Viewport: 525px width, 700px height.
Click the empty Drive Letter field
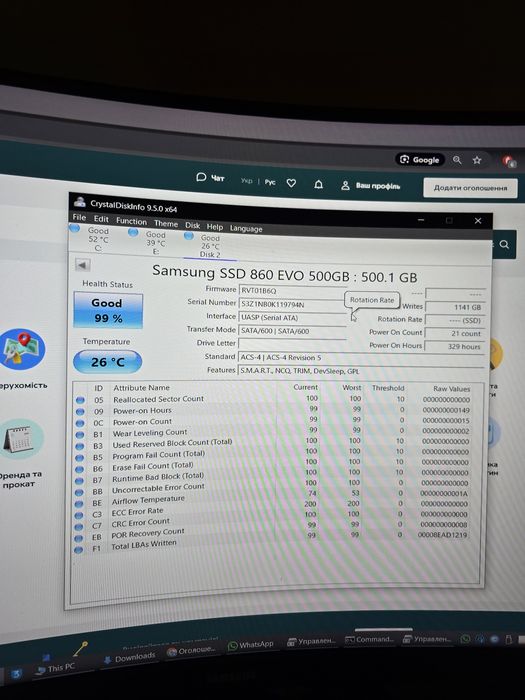click(292, 344)
